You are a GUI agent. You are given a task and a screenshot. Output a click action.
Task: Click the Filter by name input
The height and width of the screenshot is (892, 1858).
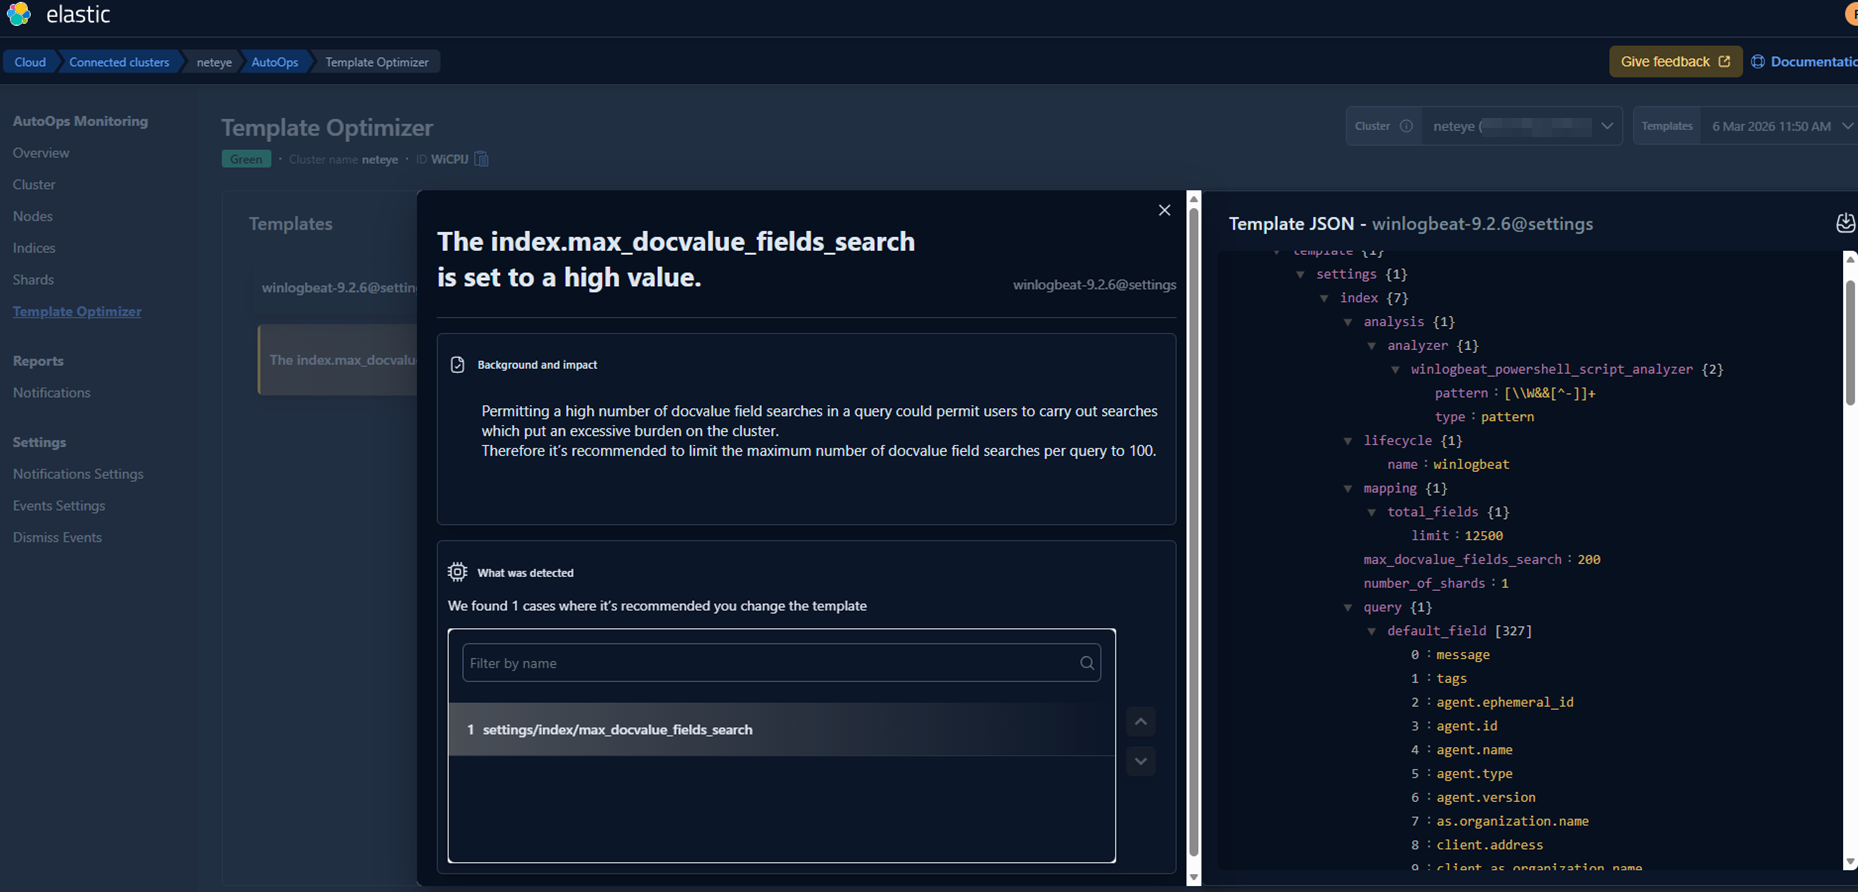click(x=770, y=663)
